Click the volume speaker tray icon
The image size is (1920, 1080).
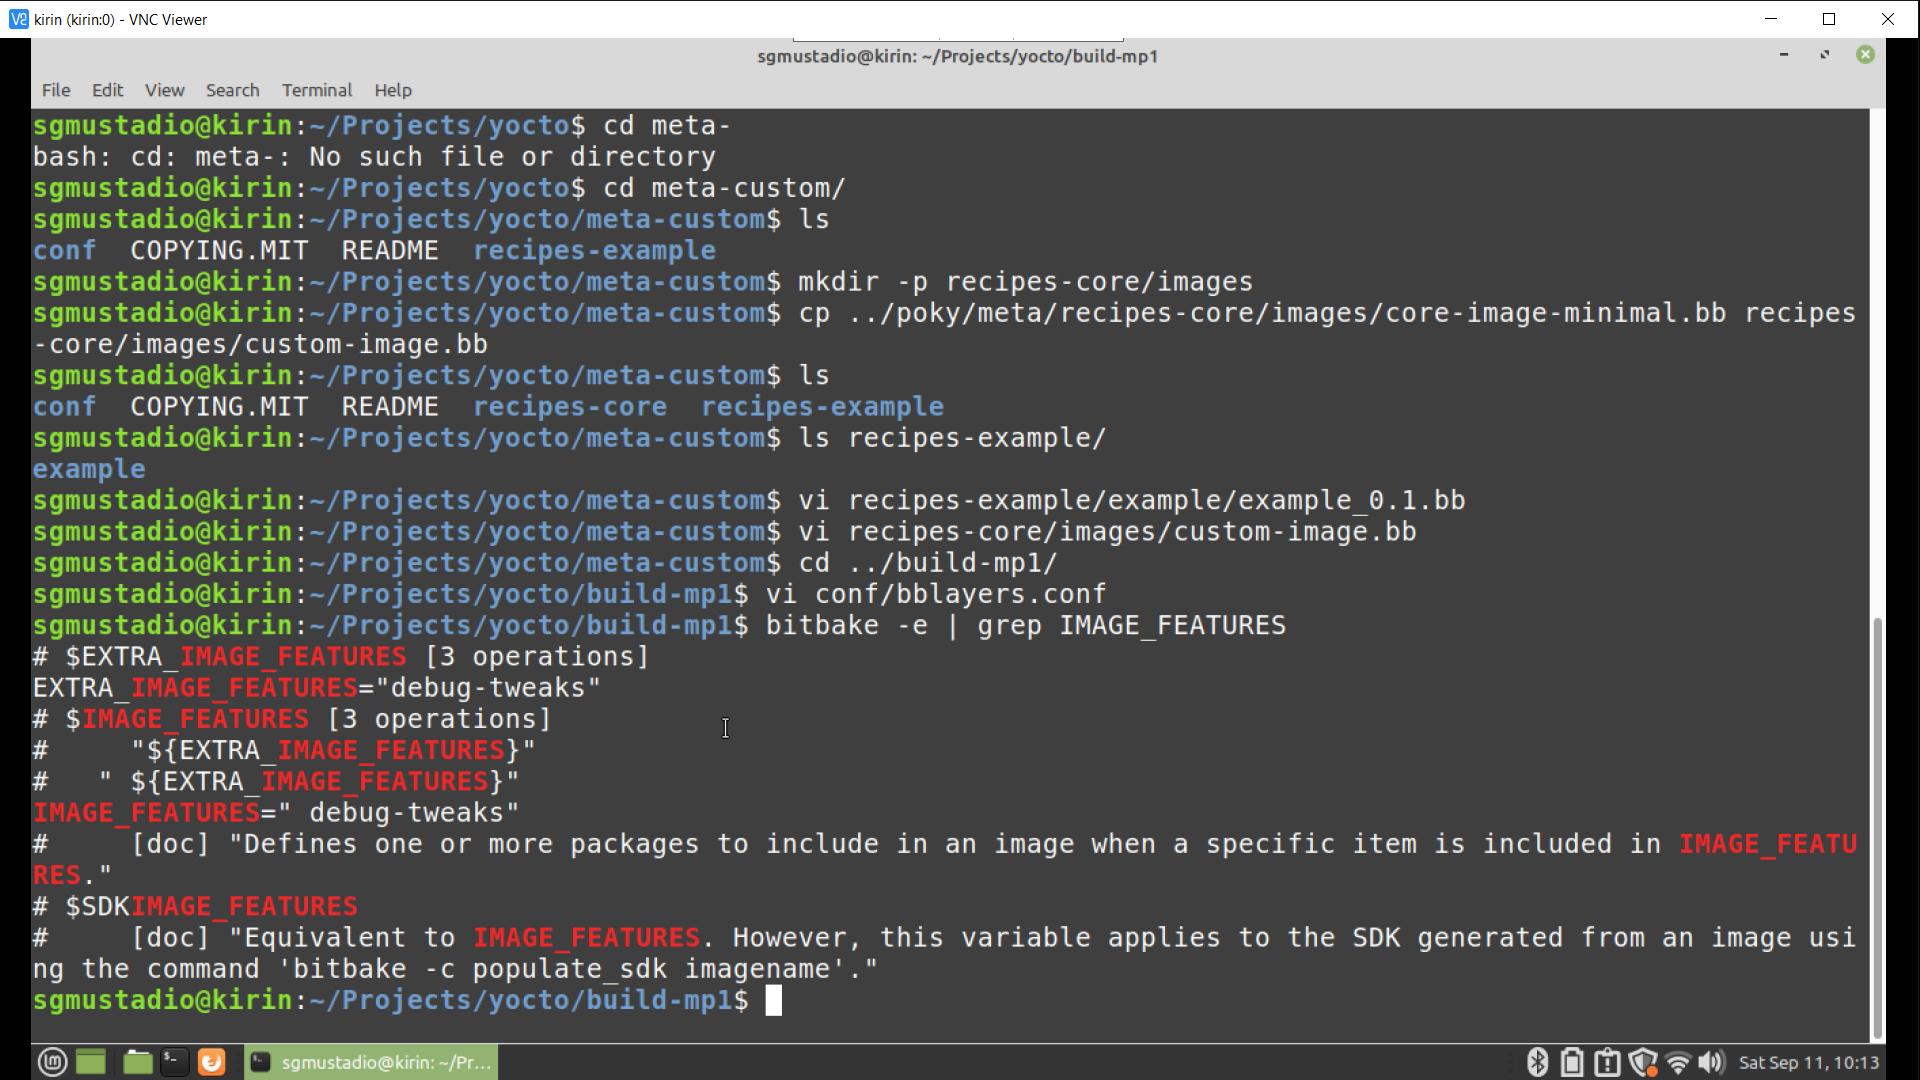coord(1711,1062)
